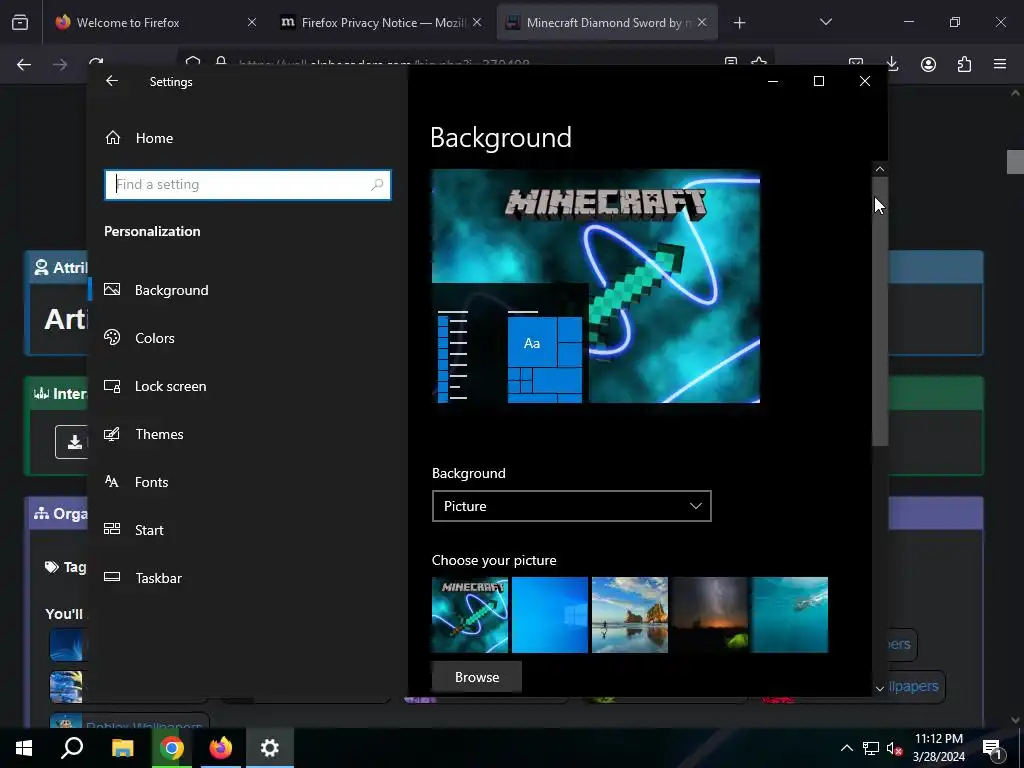Click the Find a setting search box
This screenshot has width=1024, height=768.
tap(248, 184)
